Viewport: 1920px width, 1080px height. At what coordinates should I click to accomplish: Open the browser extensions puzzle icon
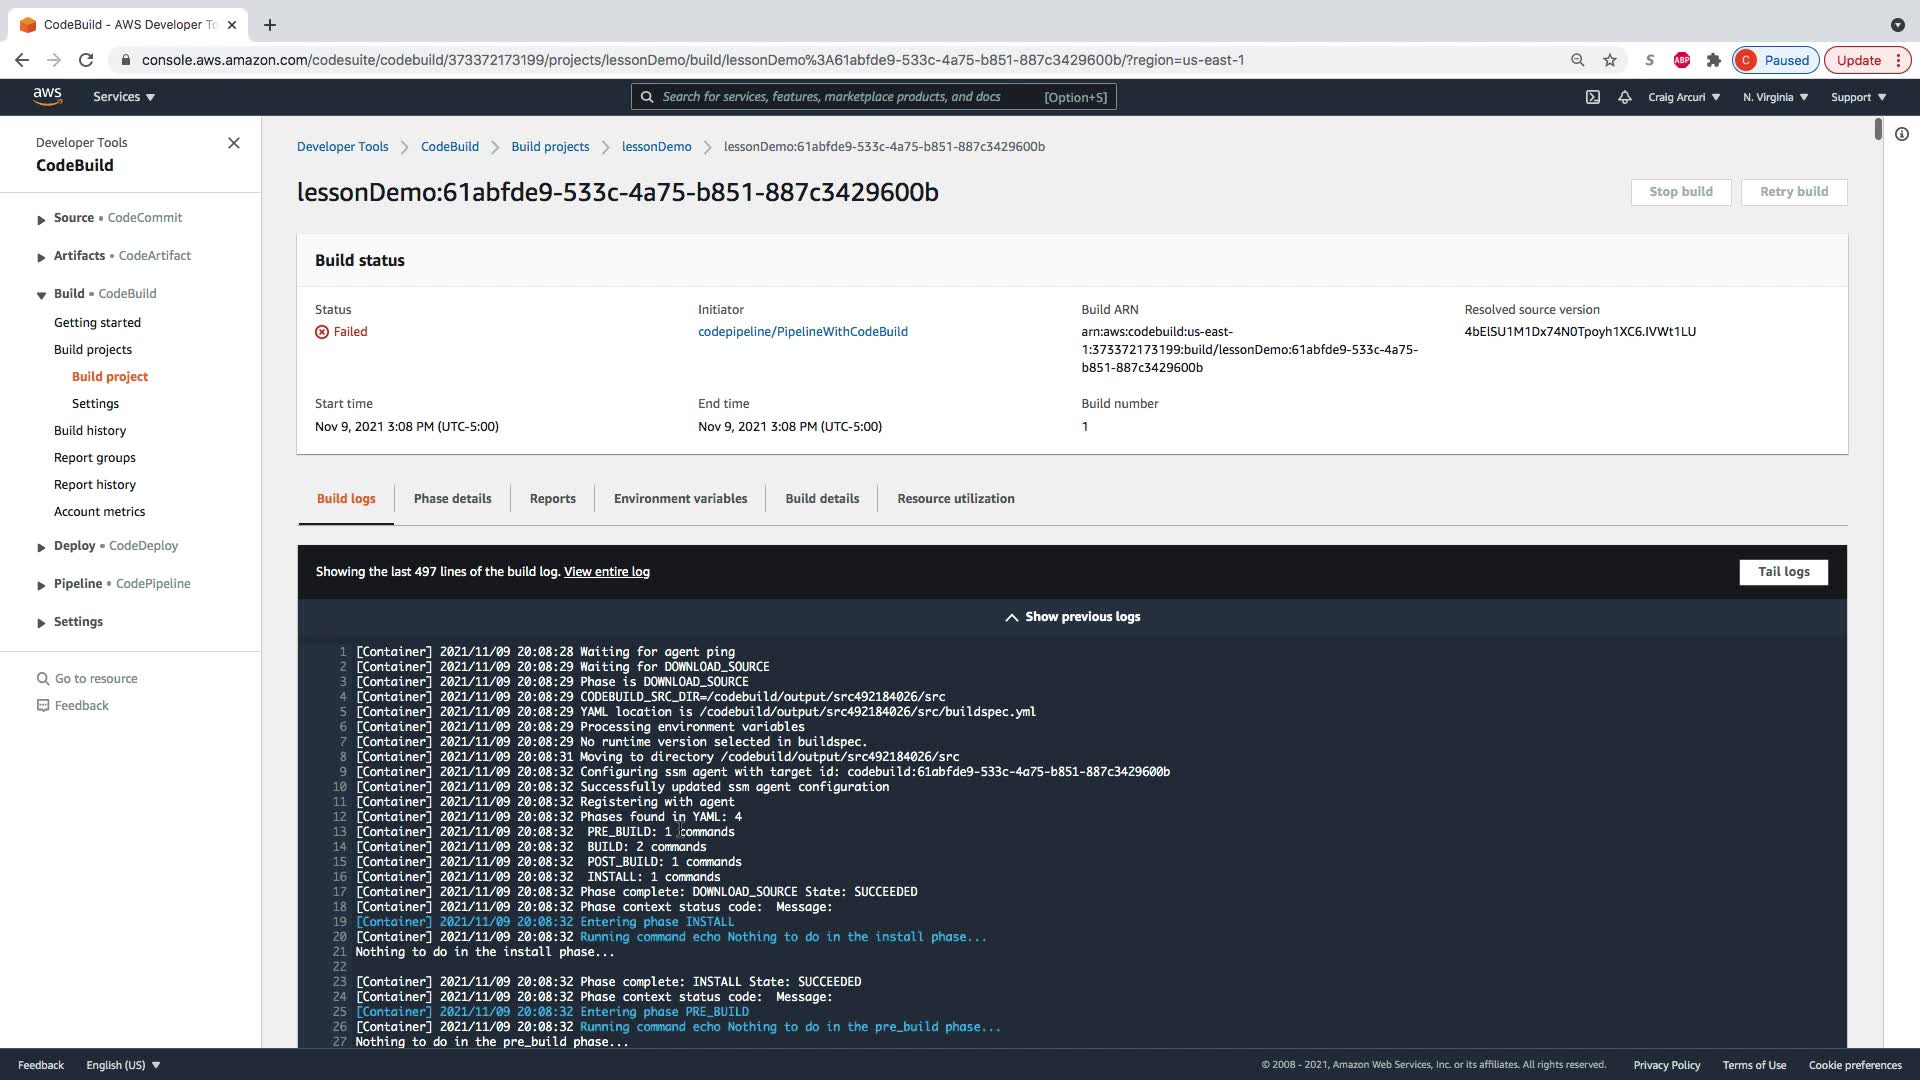coord(1714,60)
